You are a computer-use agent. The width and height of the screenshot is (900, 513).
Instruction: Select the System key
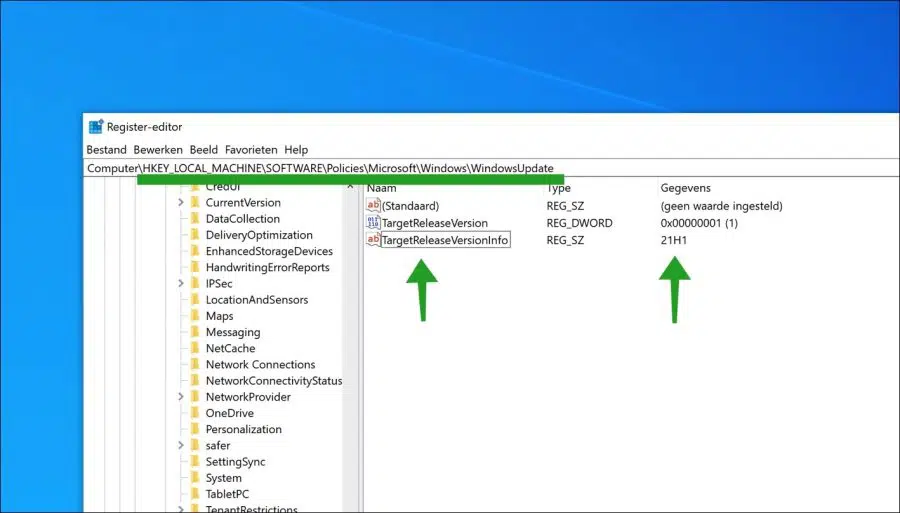(x=224, y=478)
